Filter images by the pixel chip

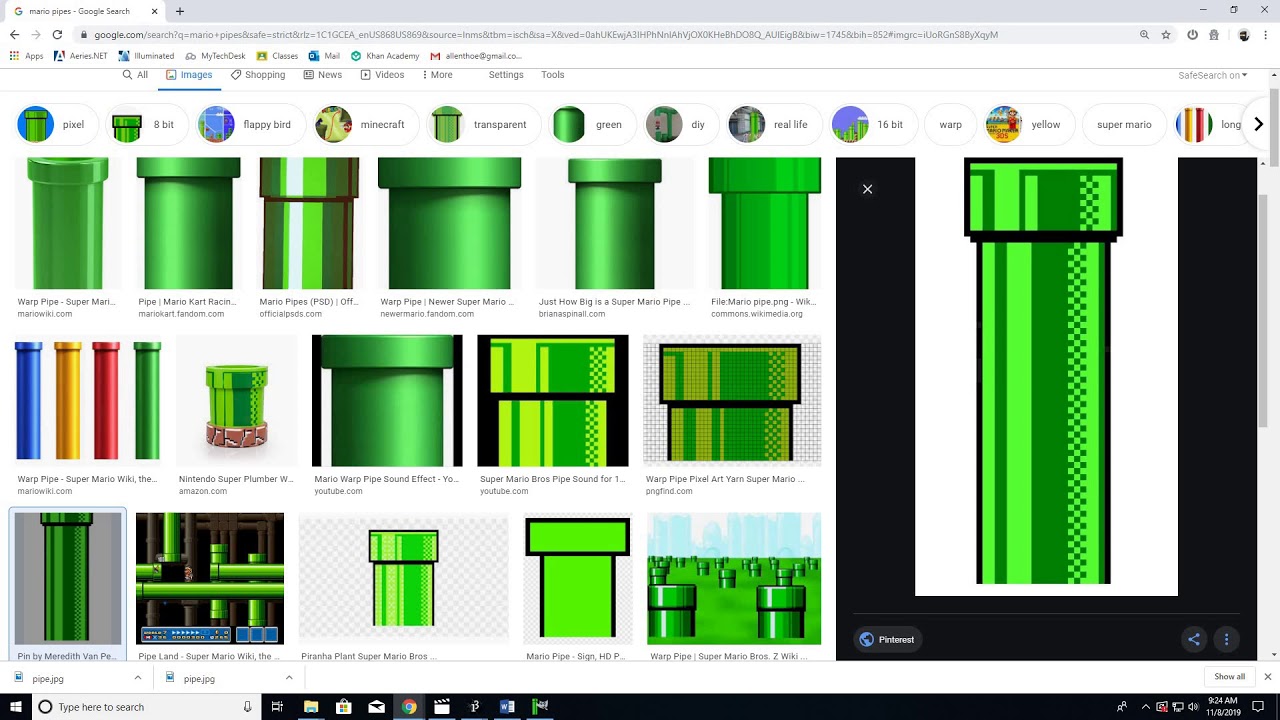tap(56, 125)
